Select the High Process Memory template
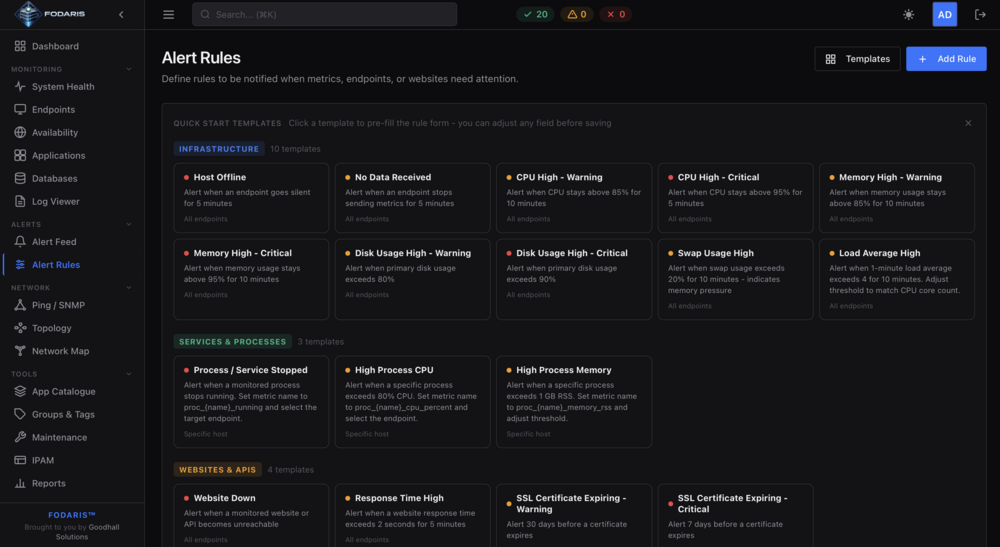 (x=573, y=402)
